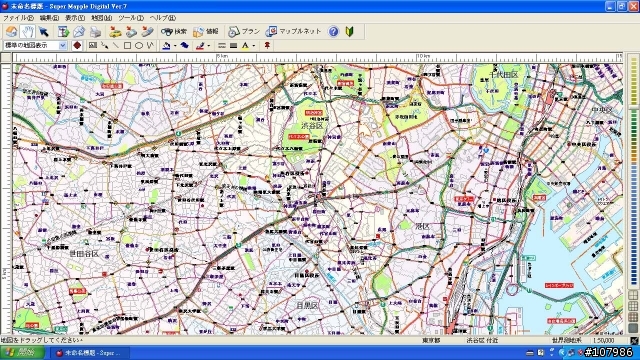Select the nine-cell grid view icon
Viewport: 640px width, 360px height.
(633, 306)
